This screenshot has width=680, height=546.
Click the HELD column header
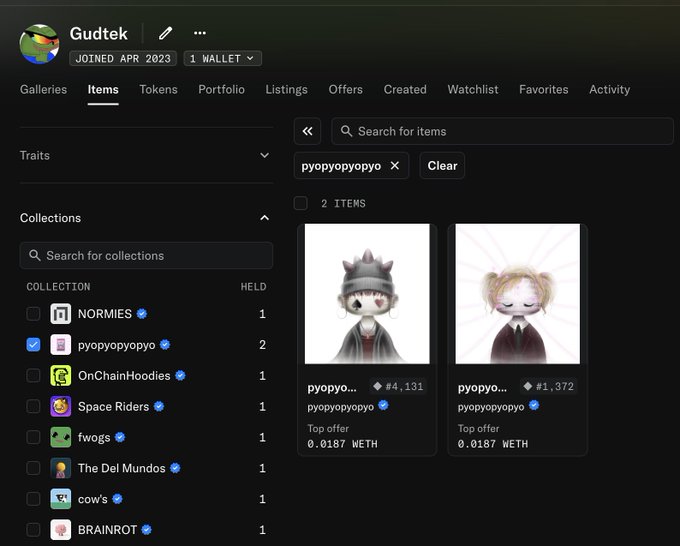(253, 287)
